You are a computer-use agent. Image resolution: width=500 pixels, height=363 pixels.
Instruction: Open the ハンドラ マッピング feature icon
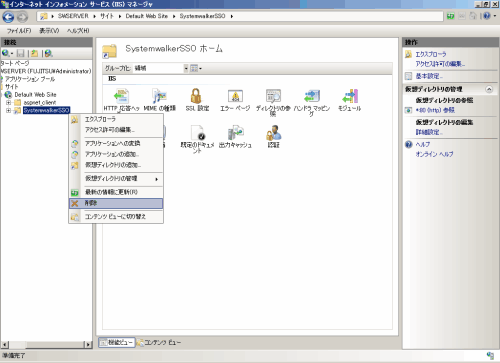312,96
